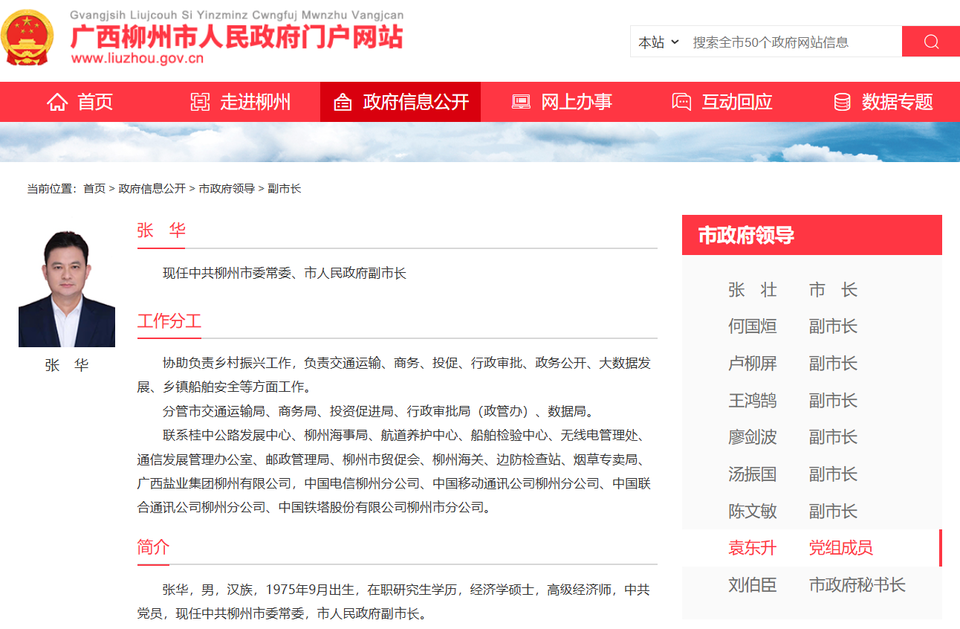Click the 网上办事 computer icon

point(520,102)
